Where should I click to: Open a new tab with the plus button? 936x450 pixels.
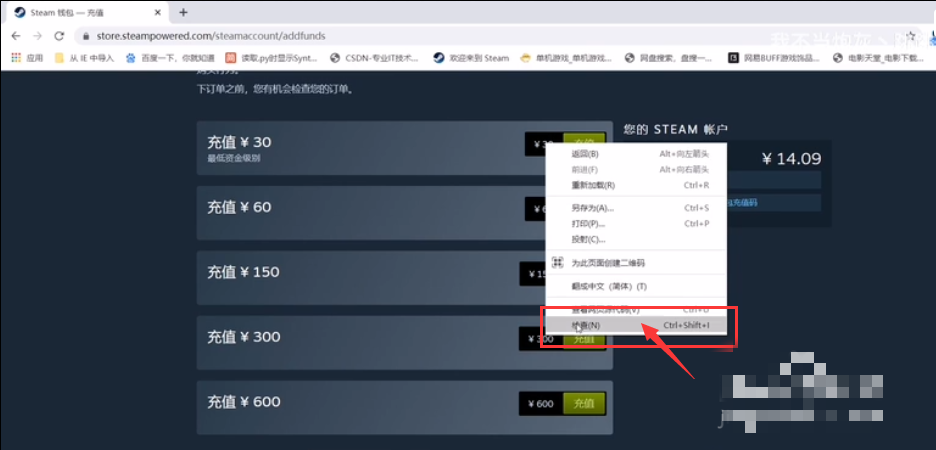point(183,12)
